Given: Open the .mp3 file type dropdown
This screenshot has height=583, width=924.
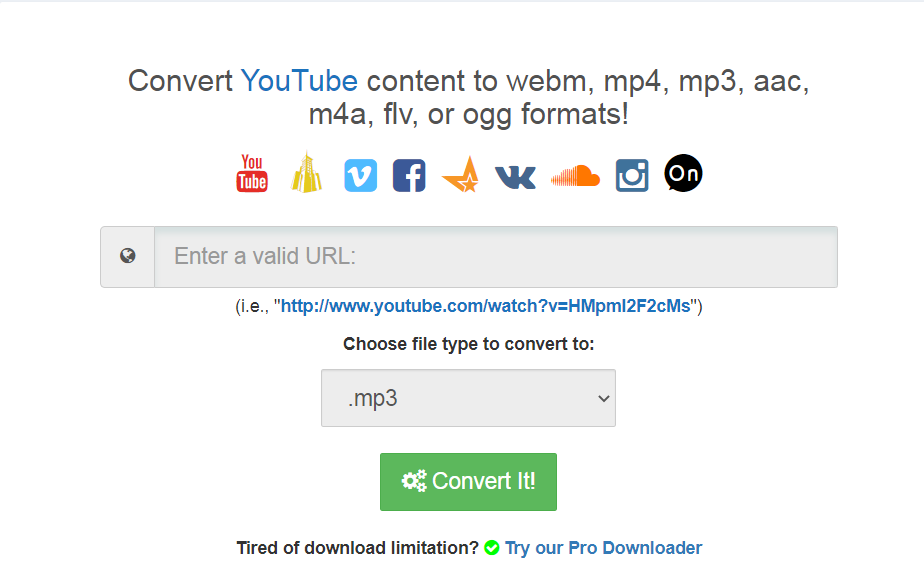Looking at the screenshot, I should point(468,398).
